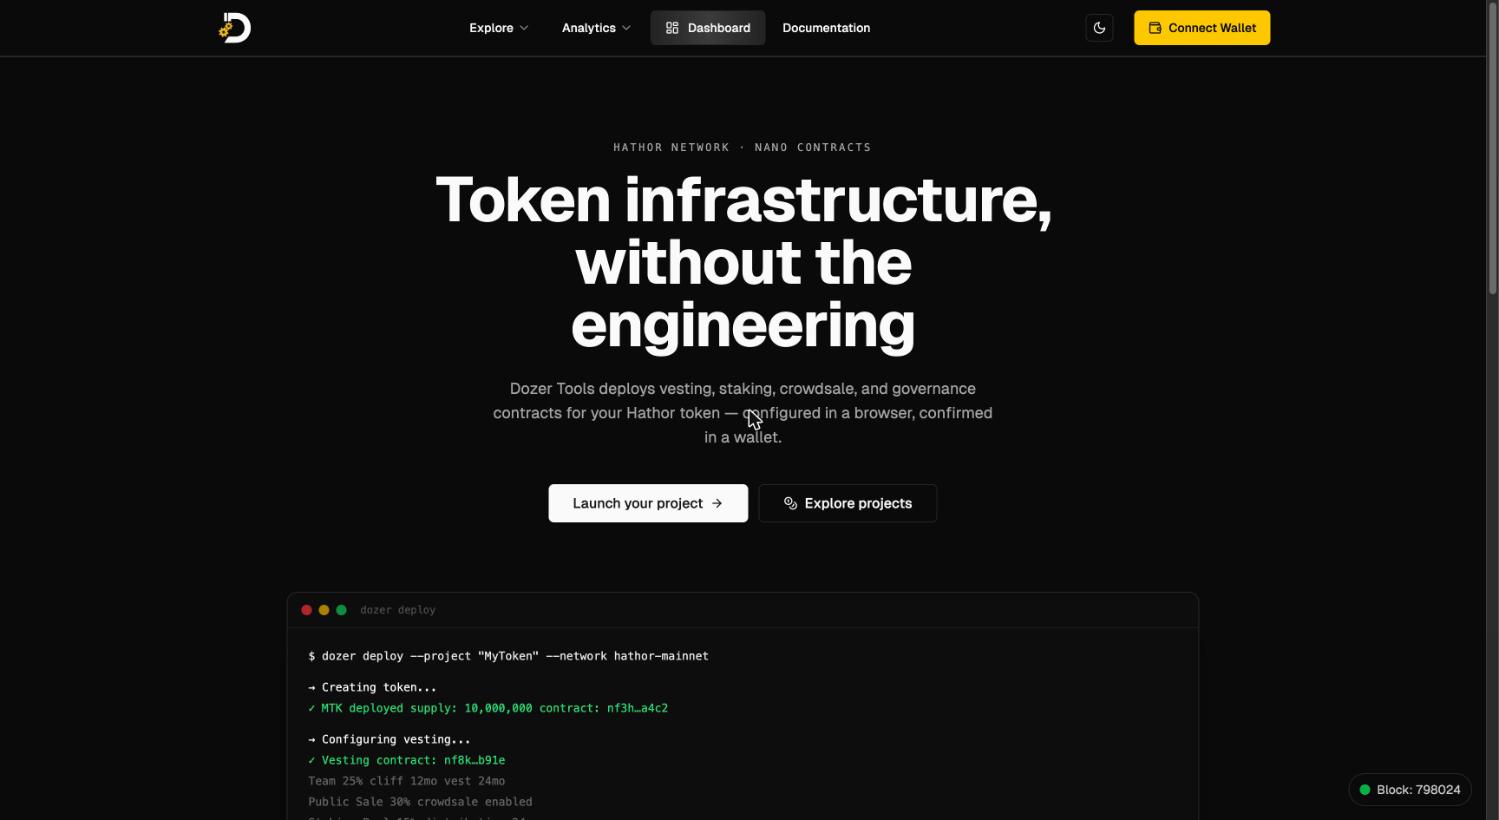Expand the Analytics dropdown menu
This screenshot has height=820, width=1499.
tap(596, 28)
